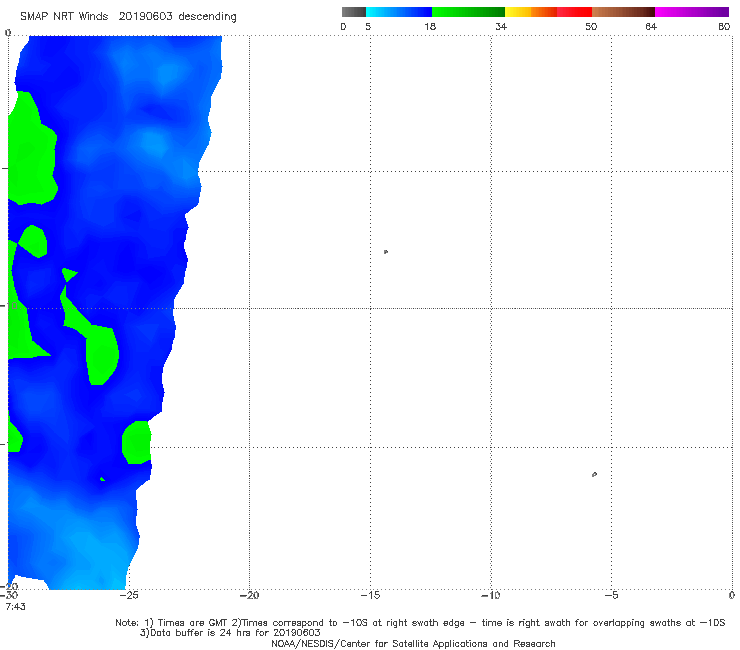Image resolution: width=740 pixels, height=650 pixels.
Task: Click the longitude axis label '-5'
Action: tap(611, 595)
